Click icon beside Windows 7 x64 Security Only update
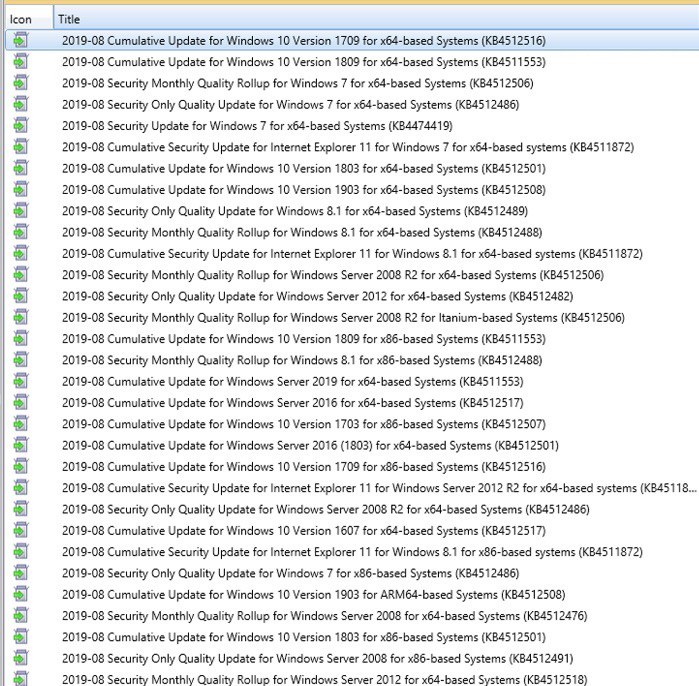The height and width of the screenshot is (686, 699). (x=21, y=104)
